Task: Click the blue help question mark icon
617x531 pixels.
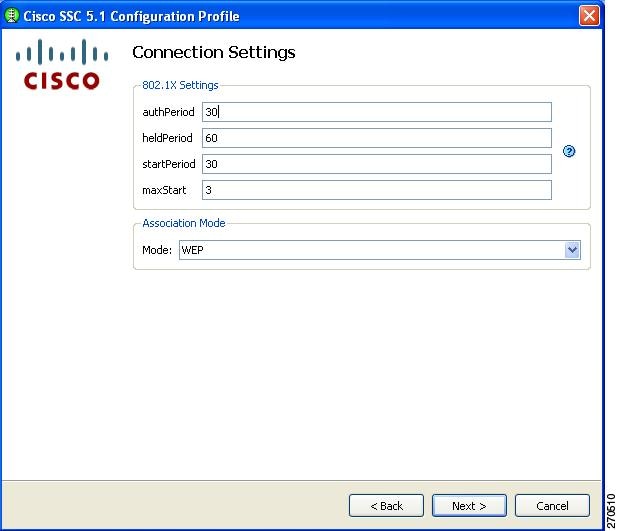Action: coord(569,151)
